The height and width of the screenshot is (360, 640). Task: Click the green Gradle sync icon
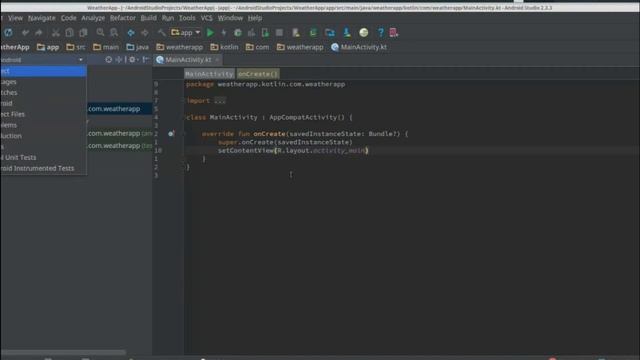pyautogui.click(x=313, y=33)
